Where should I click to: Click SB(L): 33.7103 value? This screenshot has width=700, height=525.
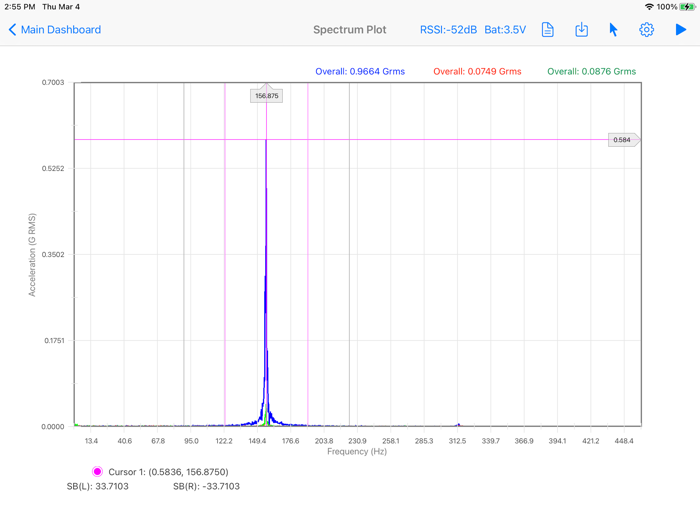pyautogui.click(x=98, y=486)
